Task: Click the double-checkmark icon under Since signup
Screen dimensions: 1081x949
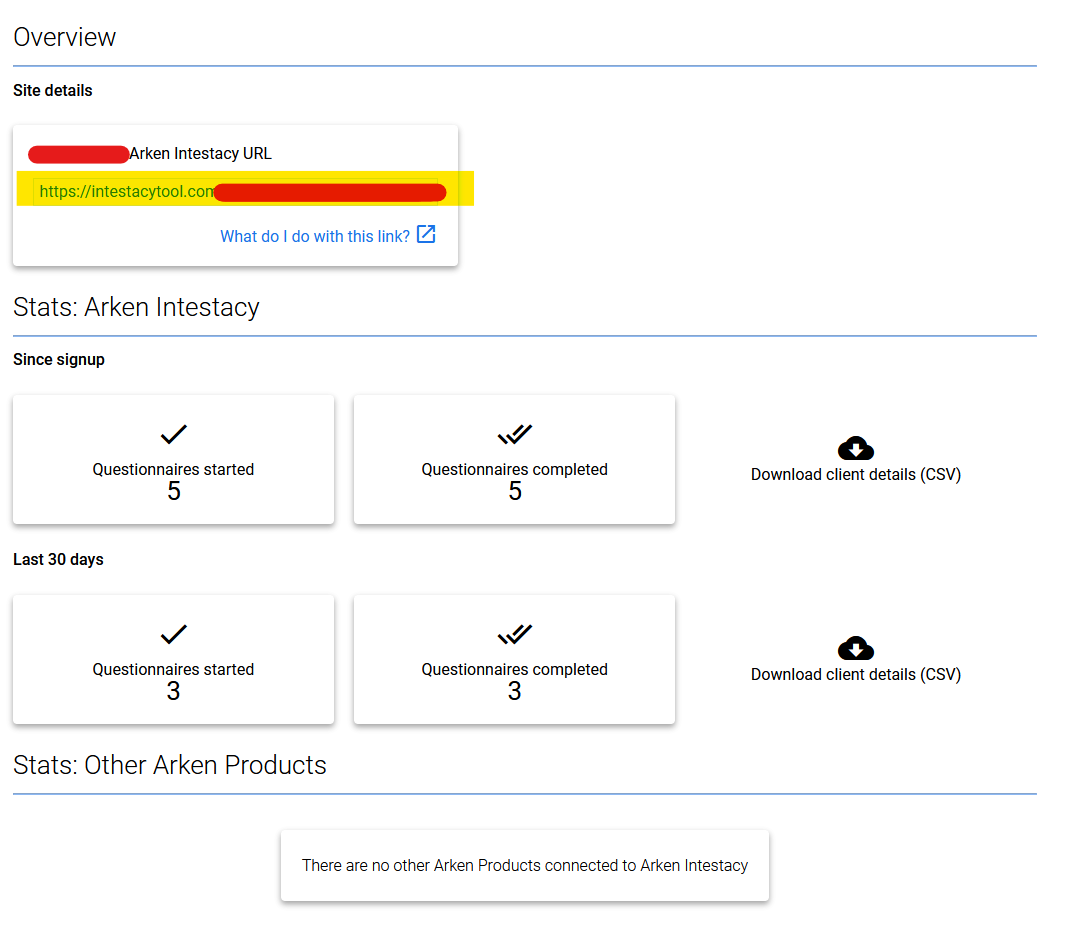Action: [514, 435]
